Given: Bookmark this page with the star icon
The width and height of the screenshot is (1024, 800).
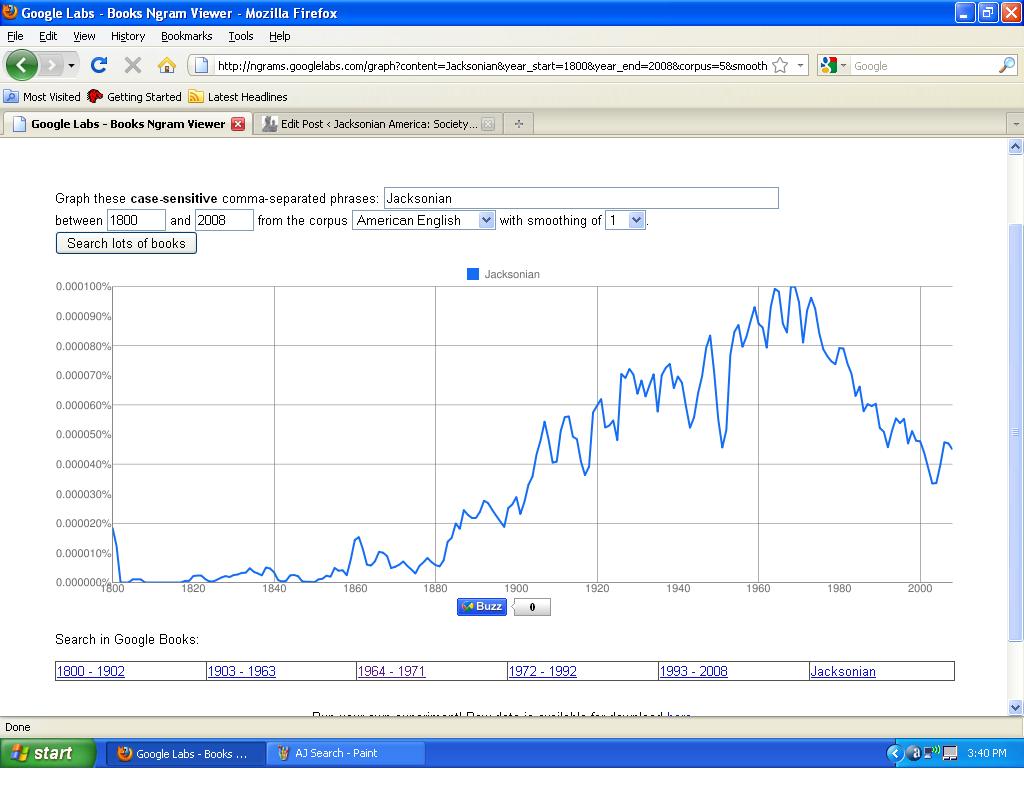Looking at the screenshot, I should 780,66.
